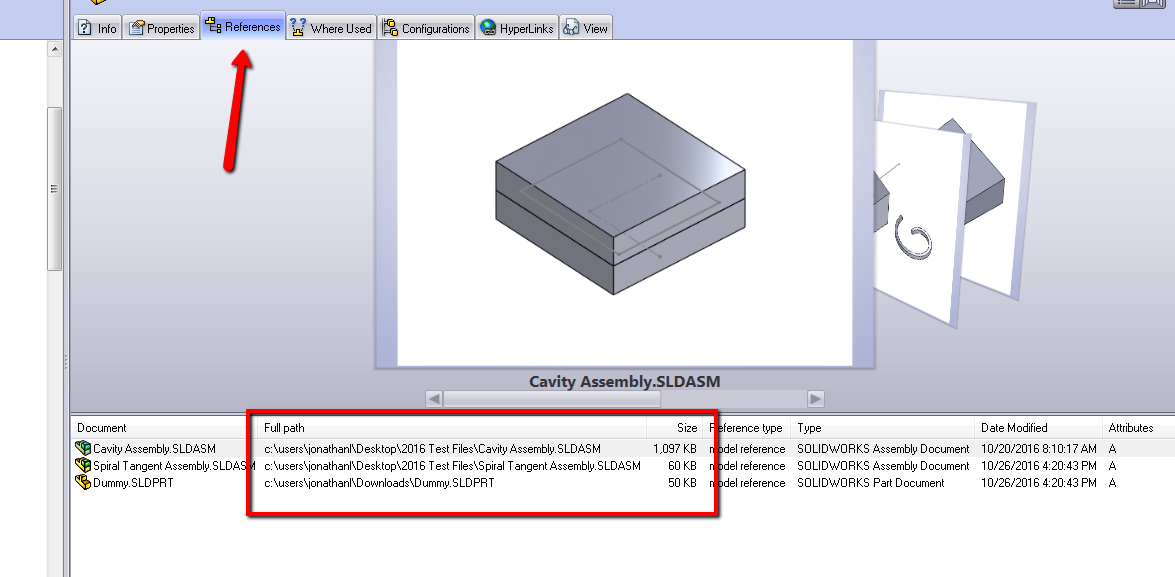Click the Spiral Tangent Assembly file icon
1175x577 pixels.
[83, 465]
